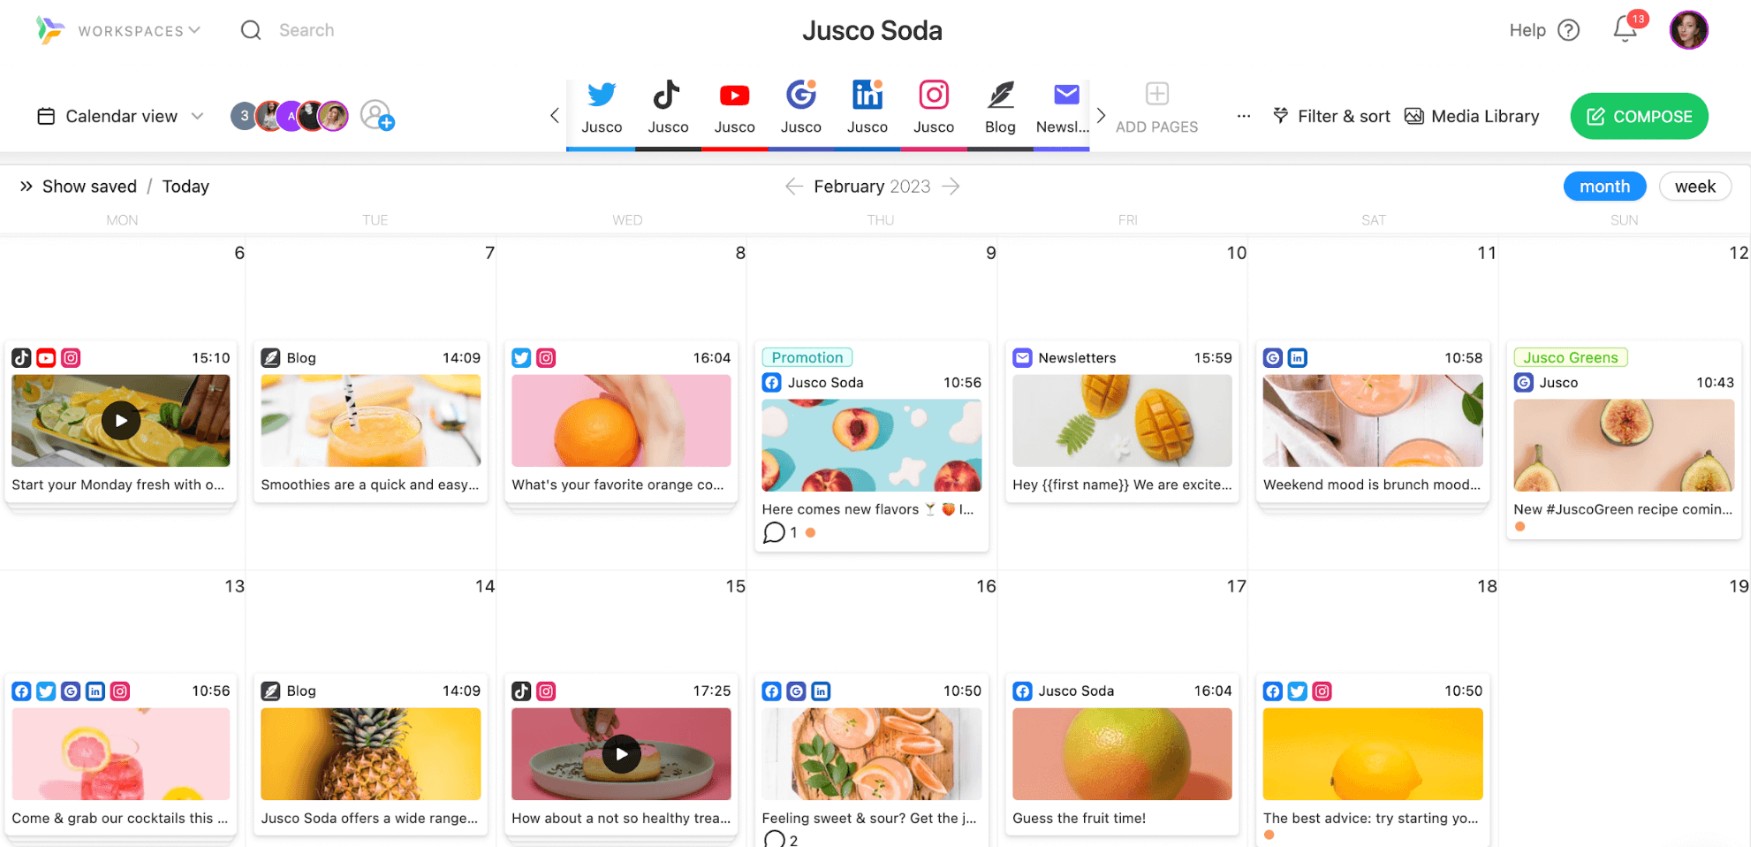Click the Search field
Viewport: 1751px width, 847px height.
pyautogui.click(x=306, y=30)
